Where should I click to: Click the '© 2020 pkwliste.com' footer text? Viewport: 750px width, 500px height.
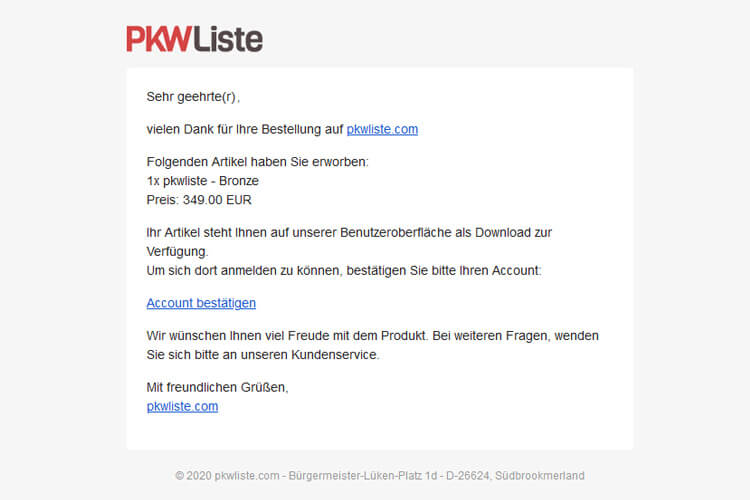tap(227, 476)
